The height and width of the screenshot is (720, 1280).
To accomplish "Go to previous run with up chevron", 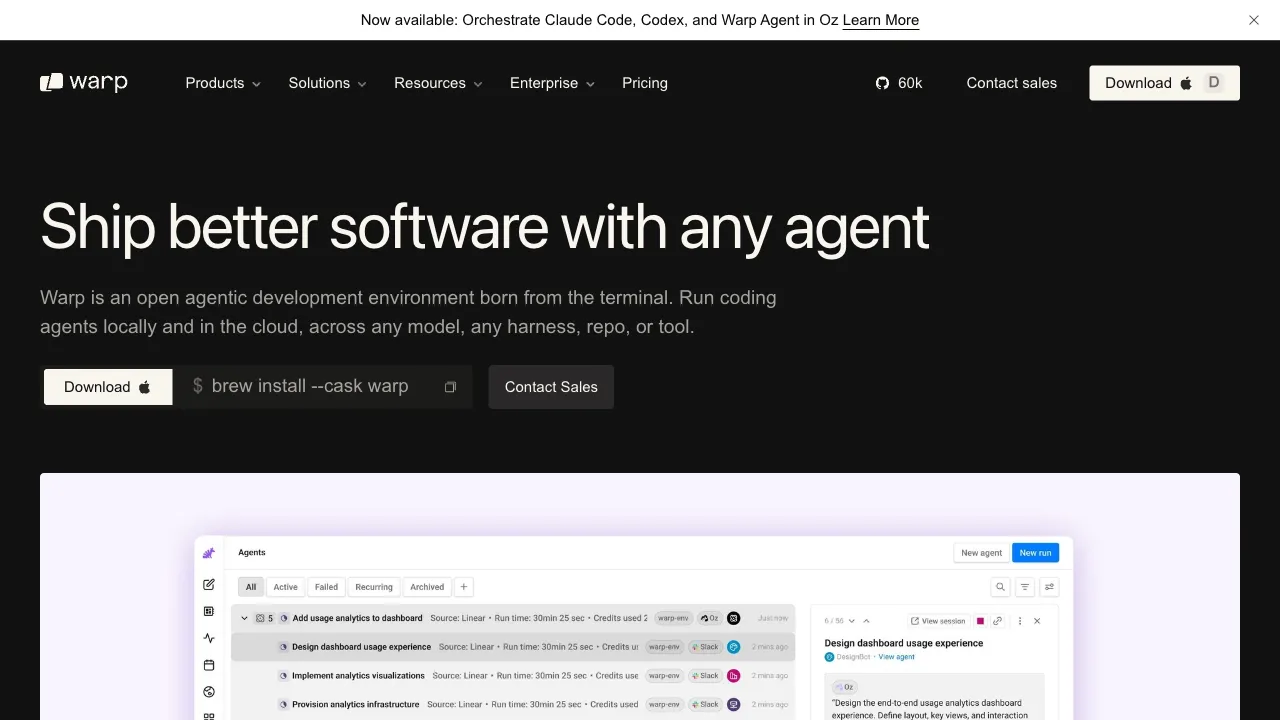I will click(866, 621).
